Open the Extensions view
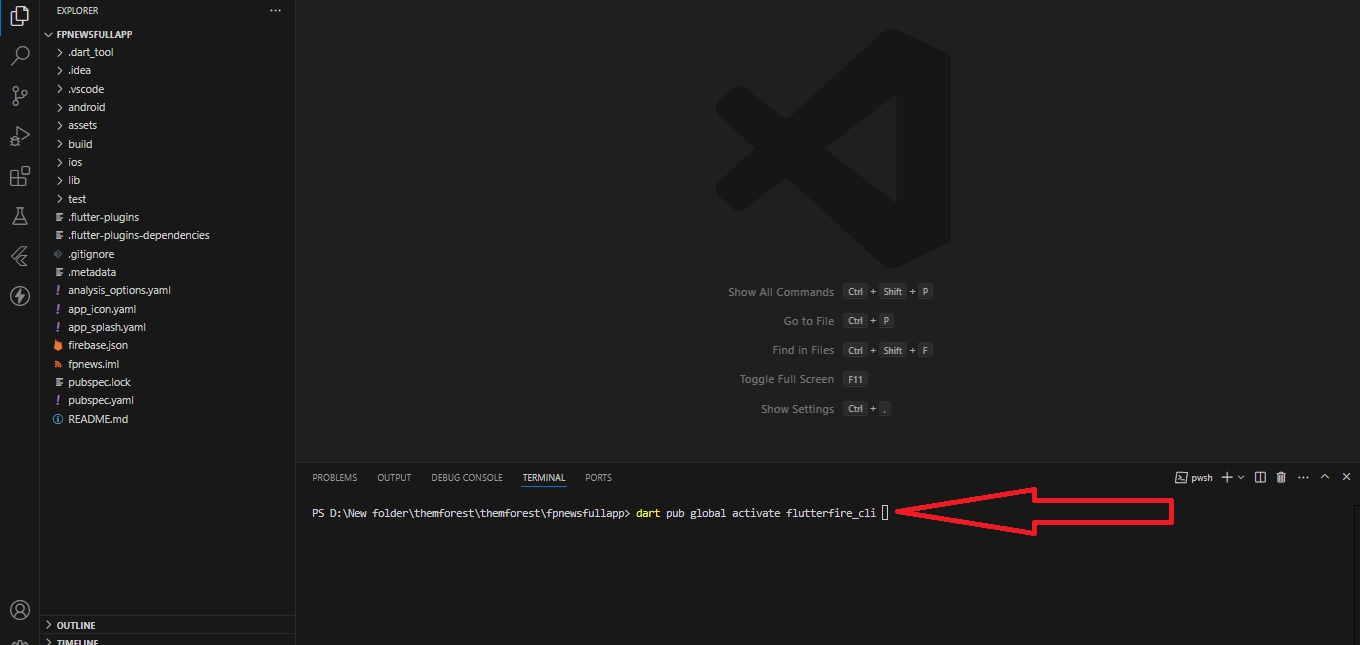1360x645 pixels. coord(19,177)
